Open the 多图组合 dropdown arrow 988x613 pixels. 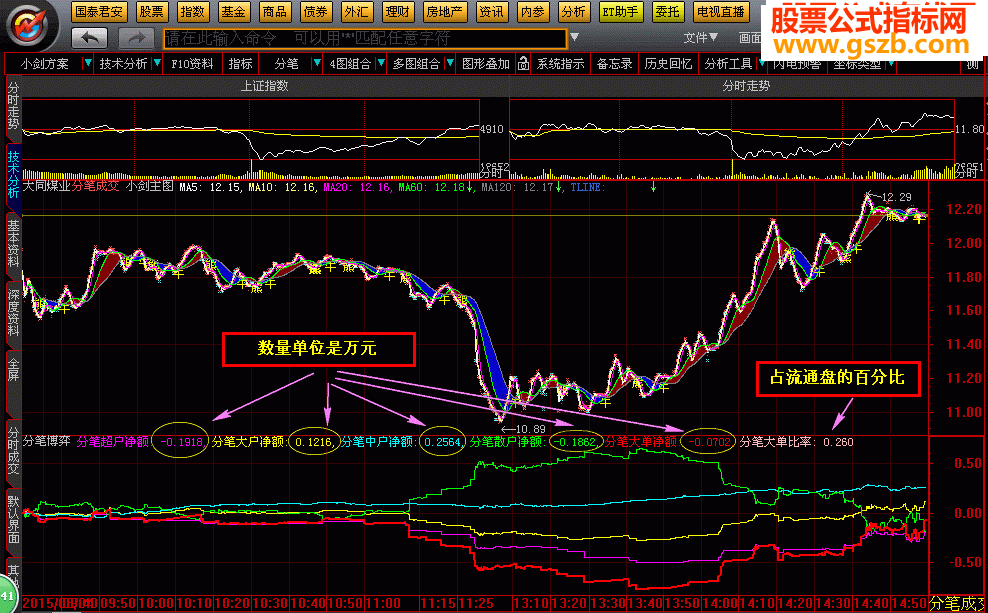click(450, 64)
